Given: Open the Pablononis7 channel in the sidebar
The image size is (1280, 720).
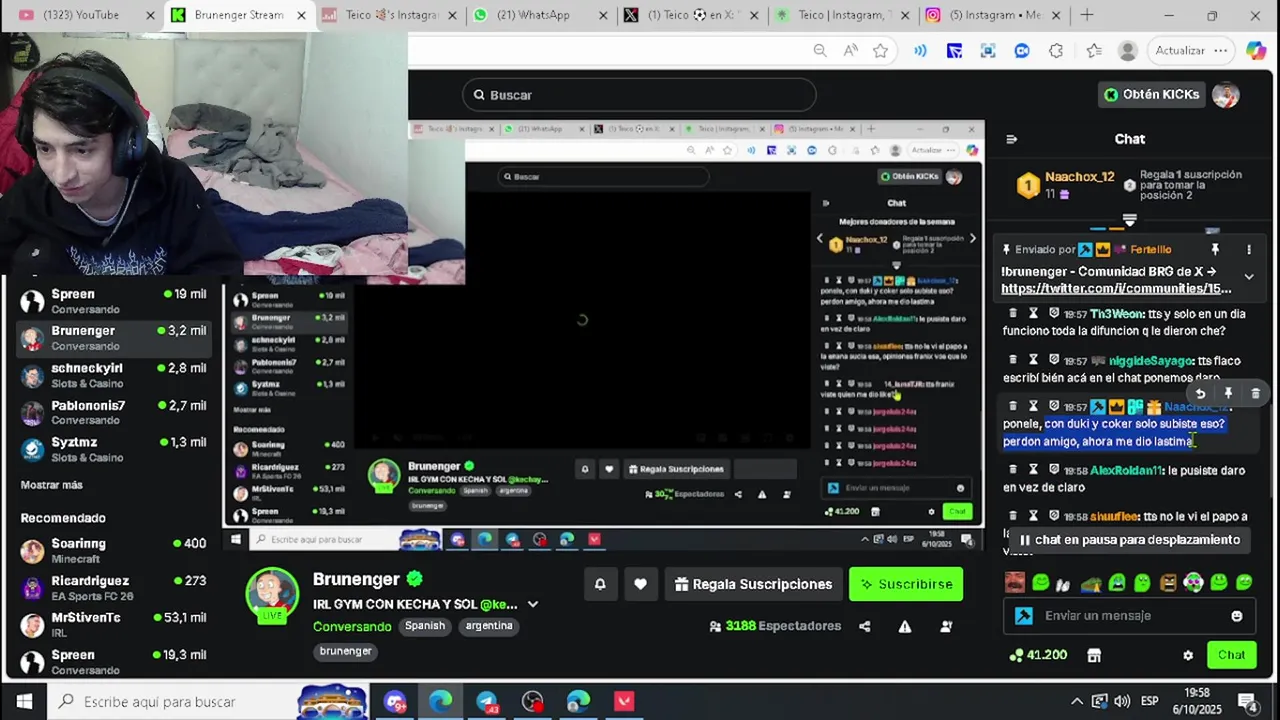Looking at the screenshot, I should point(113,412).
